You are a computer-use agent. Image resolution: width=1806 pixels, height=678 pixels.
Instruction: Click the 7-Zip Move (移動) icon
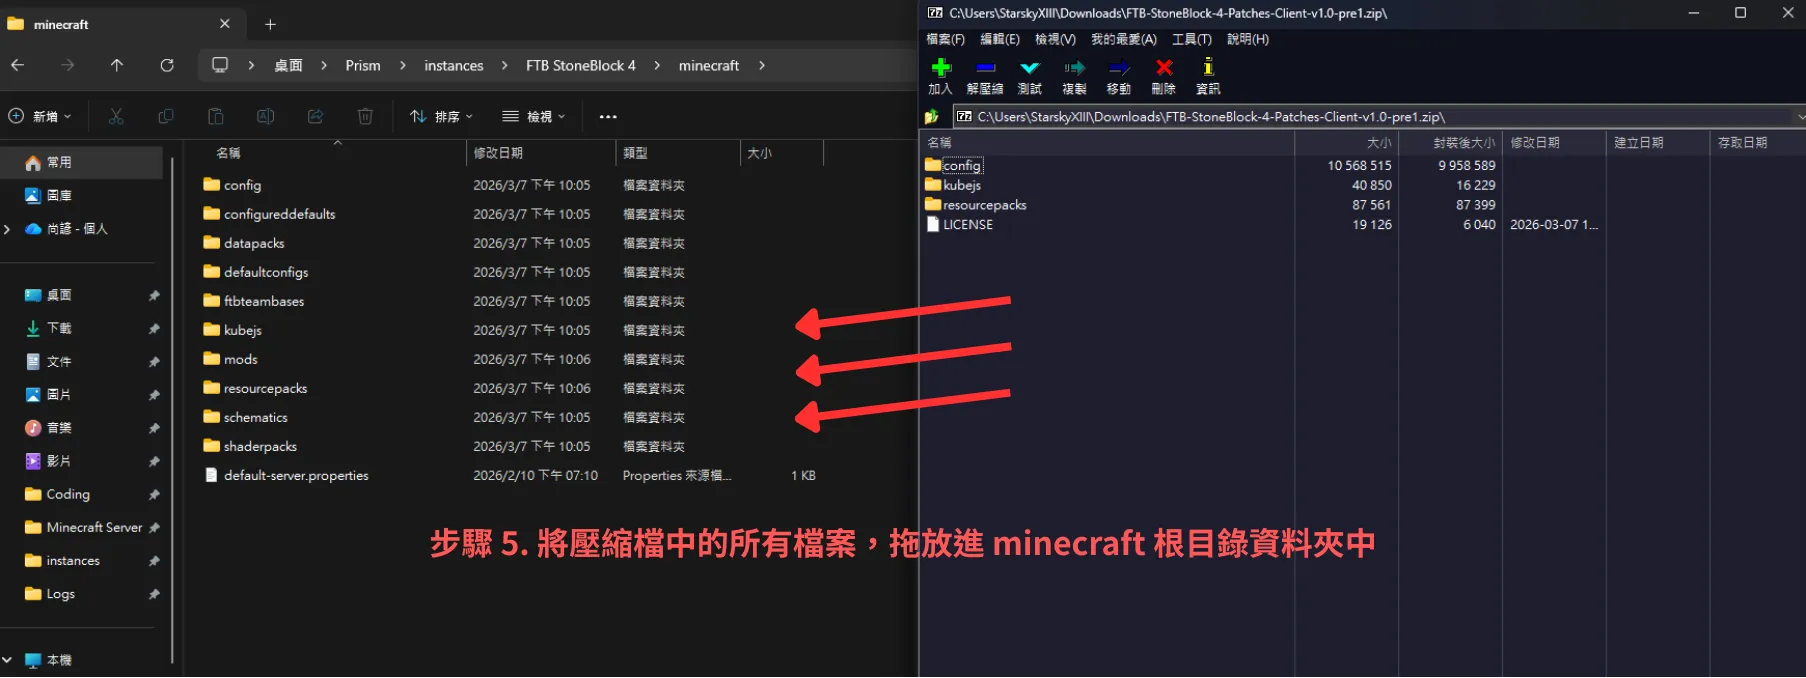(x=1119, y=69)
